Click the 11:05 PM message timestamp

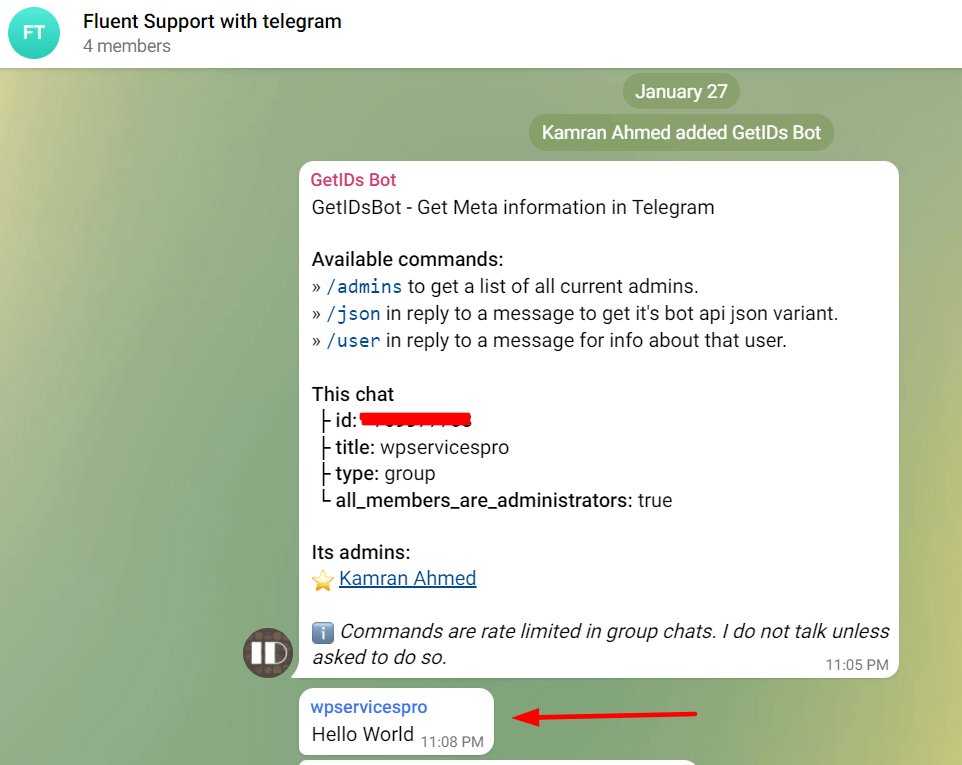click(856, 665)
